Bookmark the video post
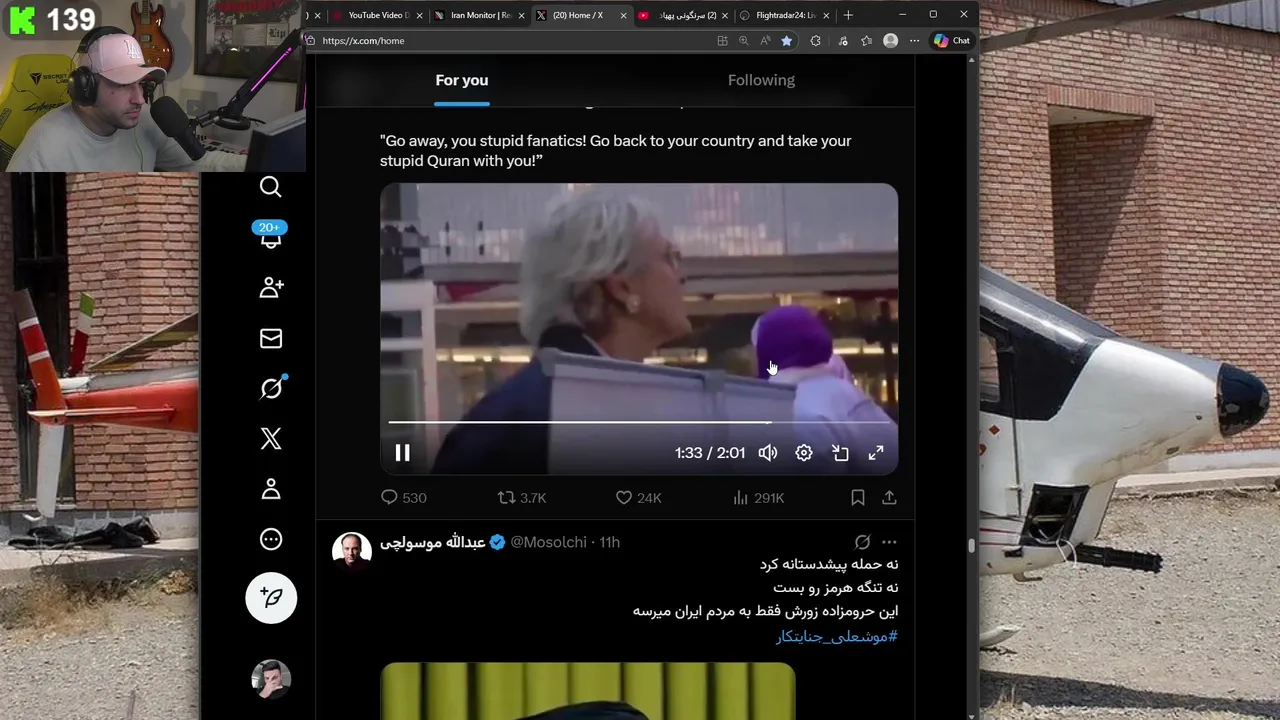This screenshot has width=1280, height=720. (x=857, y=497)
